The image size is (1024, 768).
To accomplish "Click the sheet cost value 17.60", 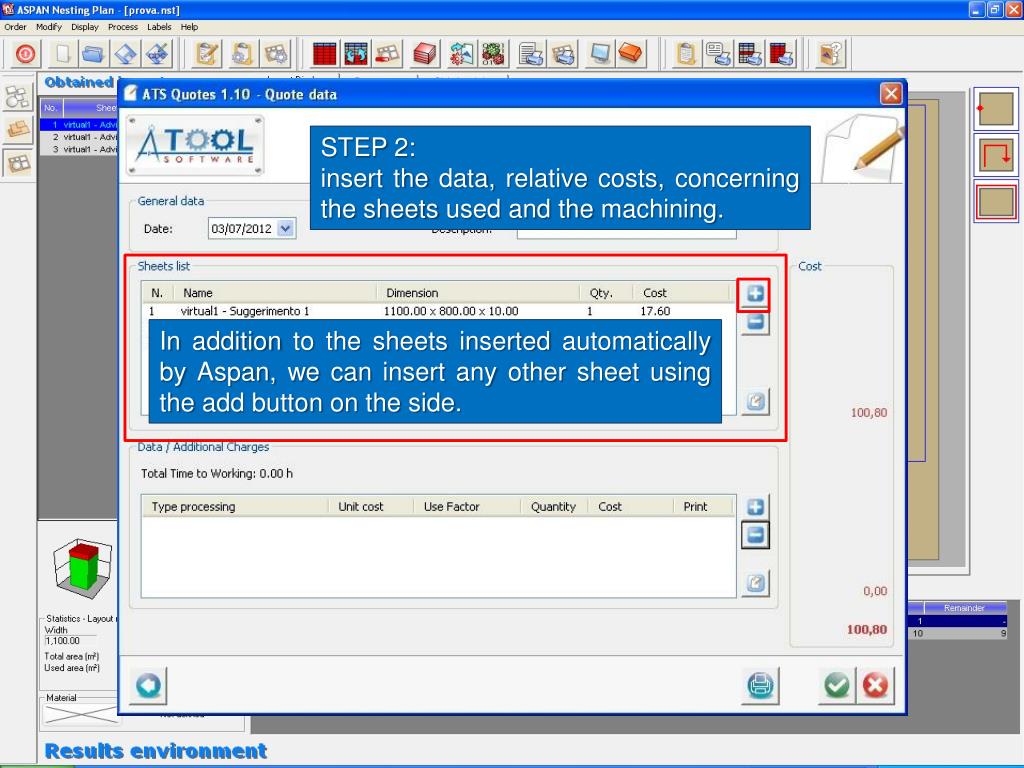I will [655, 312].
